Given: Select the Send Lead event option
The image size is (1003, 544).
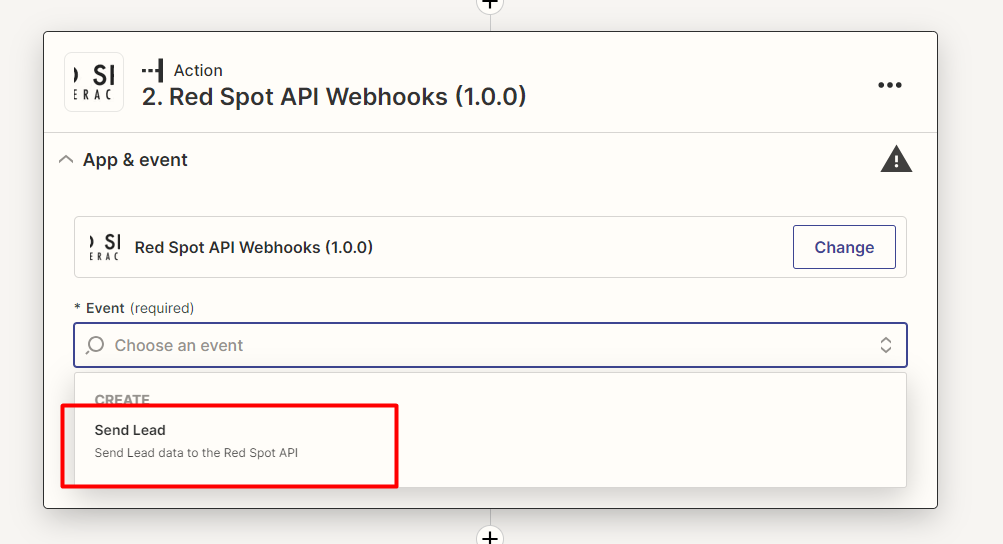Looking at the screenshot, I should [x=490, y=441].
